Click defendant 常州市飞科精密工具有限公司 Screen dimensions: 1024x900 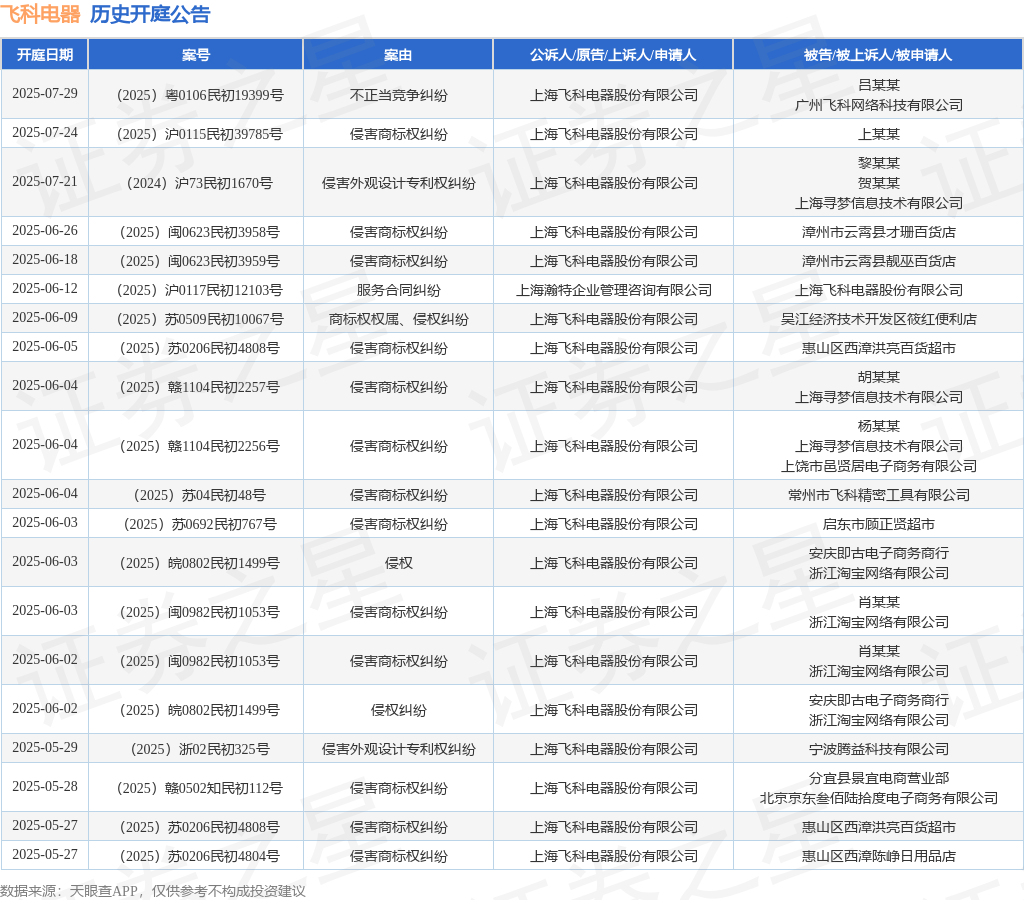pos(878,495)
